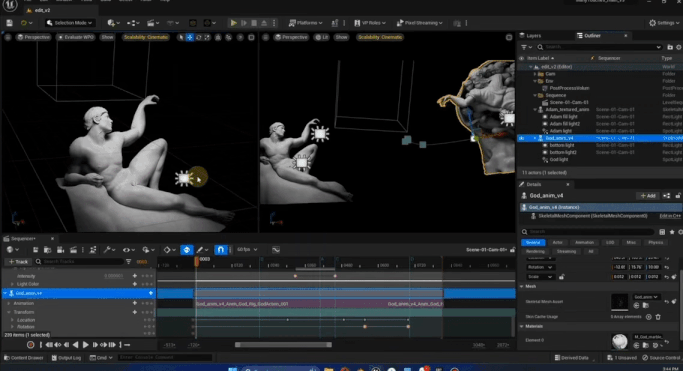The height and width of the screenshot is (371, 683).
Task: Select the Skeletal filter tab in Details
Action: coord(533,243)
